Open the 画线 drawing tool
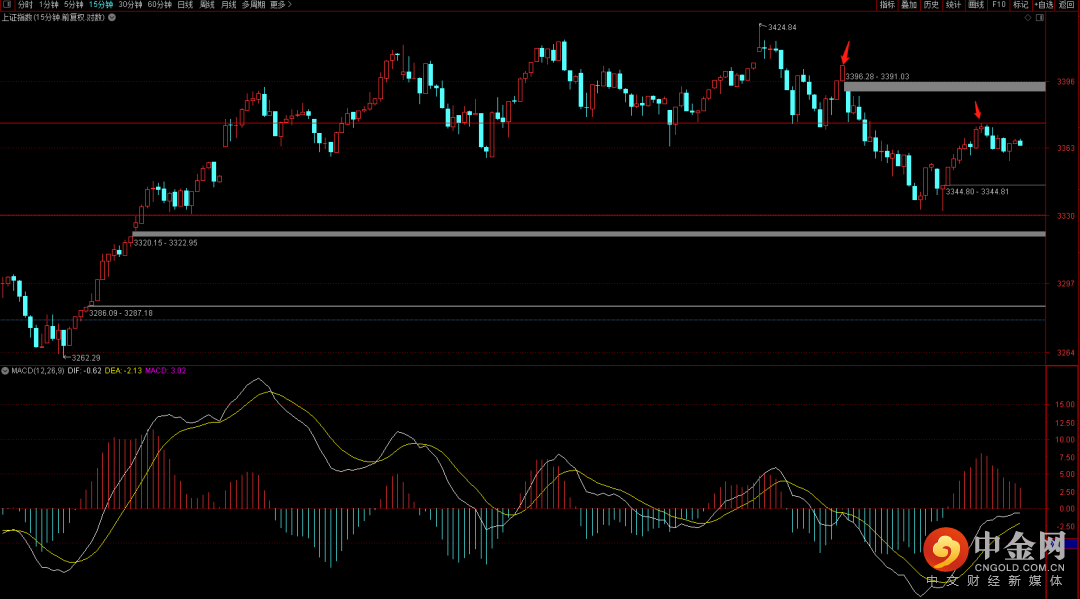Viewport: 1080px width, 599px height. pyautogui.click(x=976, y=5)
